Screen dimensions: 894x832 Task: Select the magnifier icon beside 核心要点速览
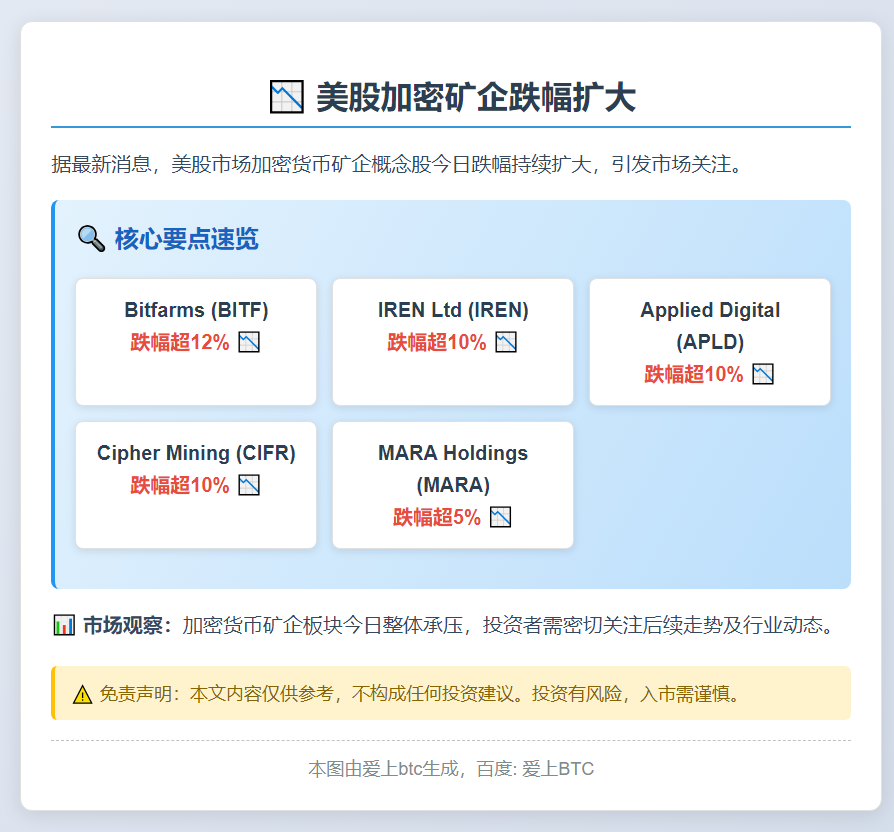92,239
